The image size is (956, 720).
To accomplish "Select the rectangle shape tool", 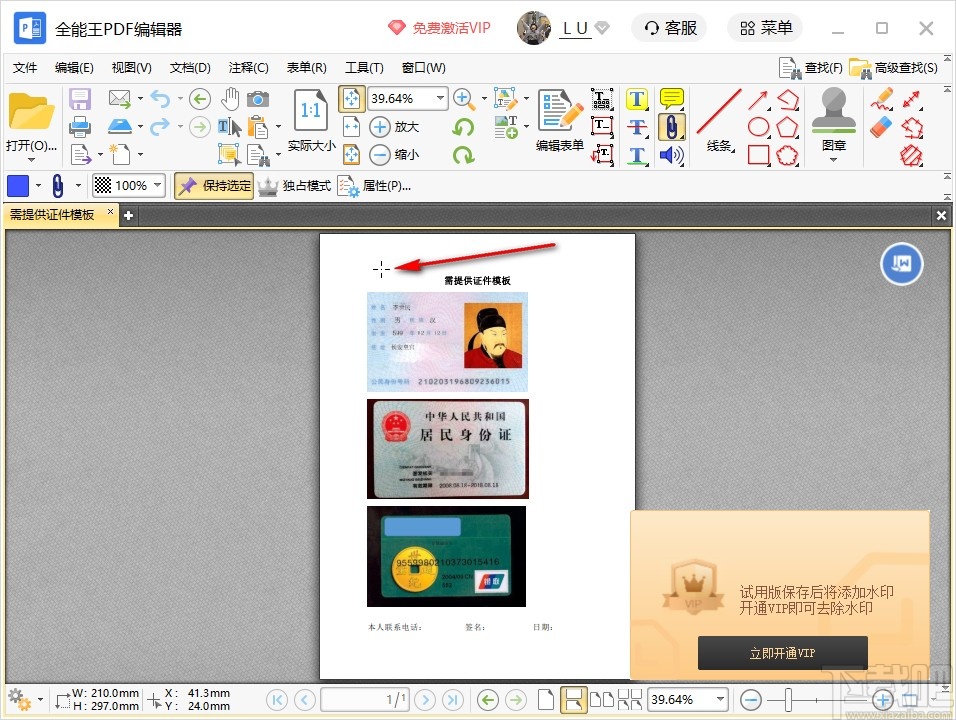I will click(x=758, y=155).
